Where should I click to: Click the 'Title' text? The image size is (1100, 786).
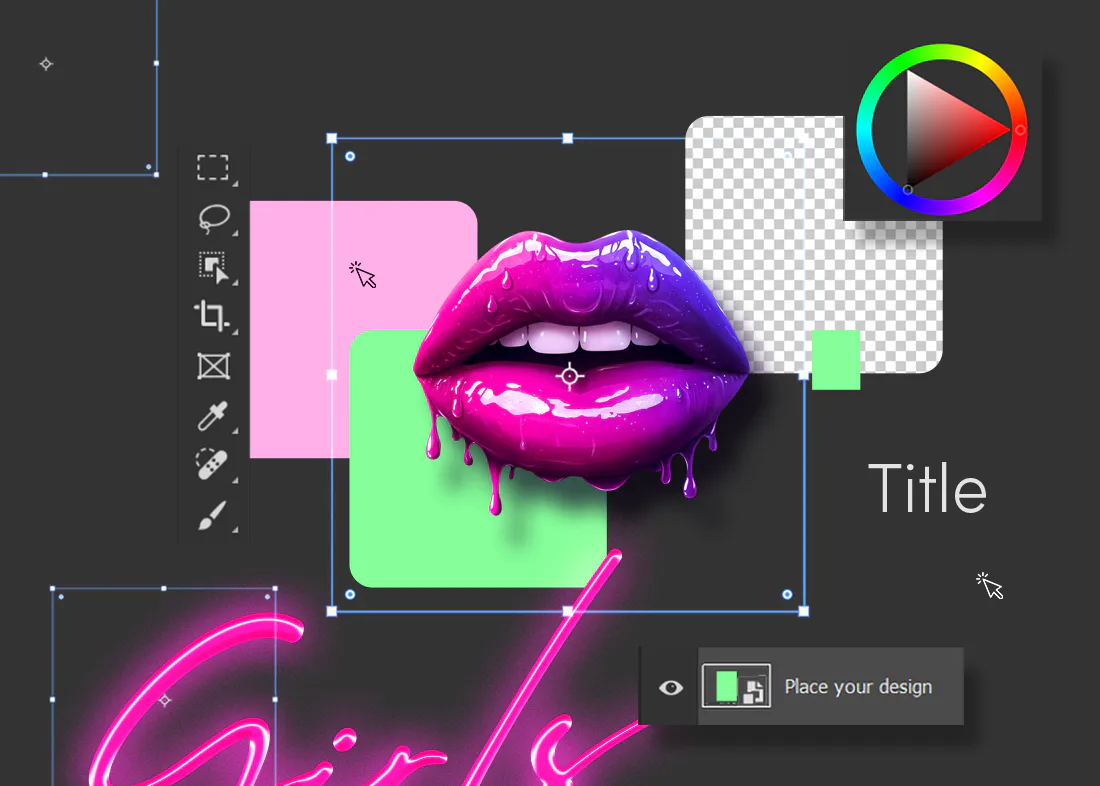[927, 489]
